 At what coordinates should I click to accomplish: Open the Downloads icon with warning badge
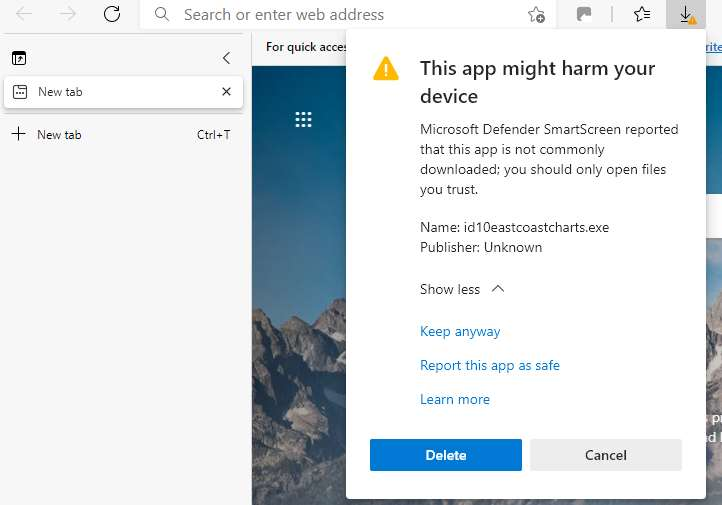pos(686,15)
